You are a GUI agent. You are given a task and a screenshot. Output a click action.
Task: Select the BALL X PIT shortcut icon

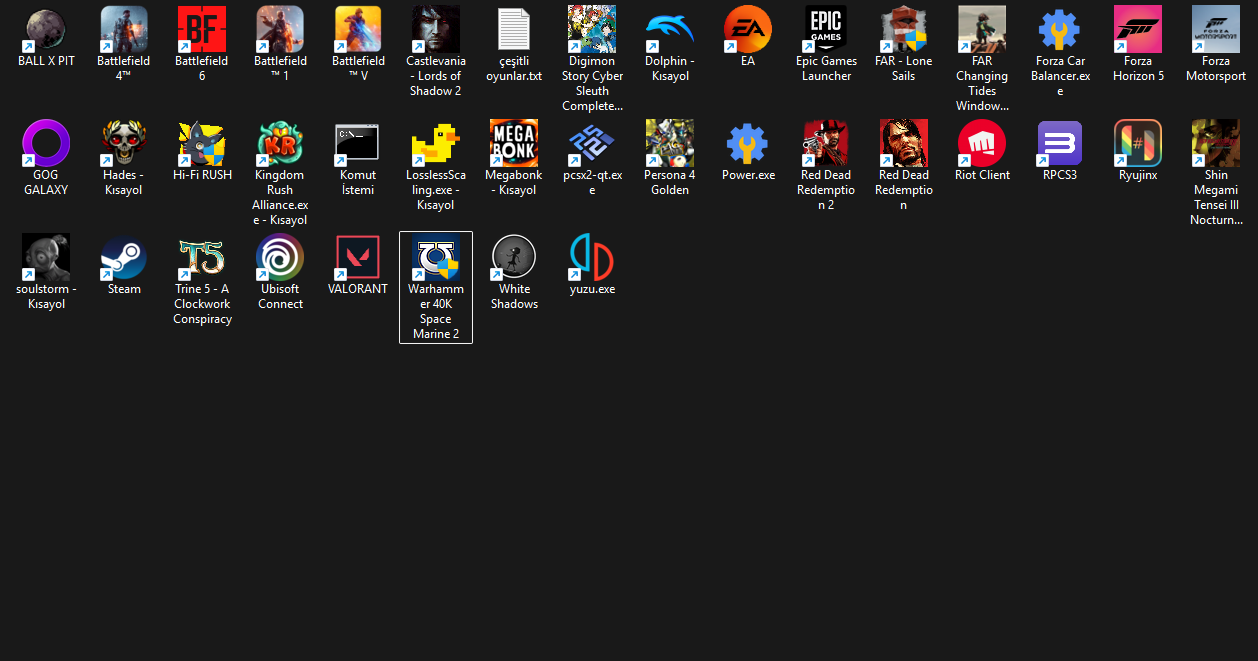coord(46,30)
